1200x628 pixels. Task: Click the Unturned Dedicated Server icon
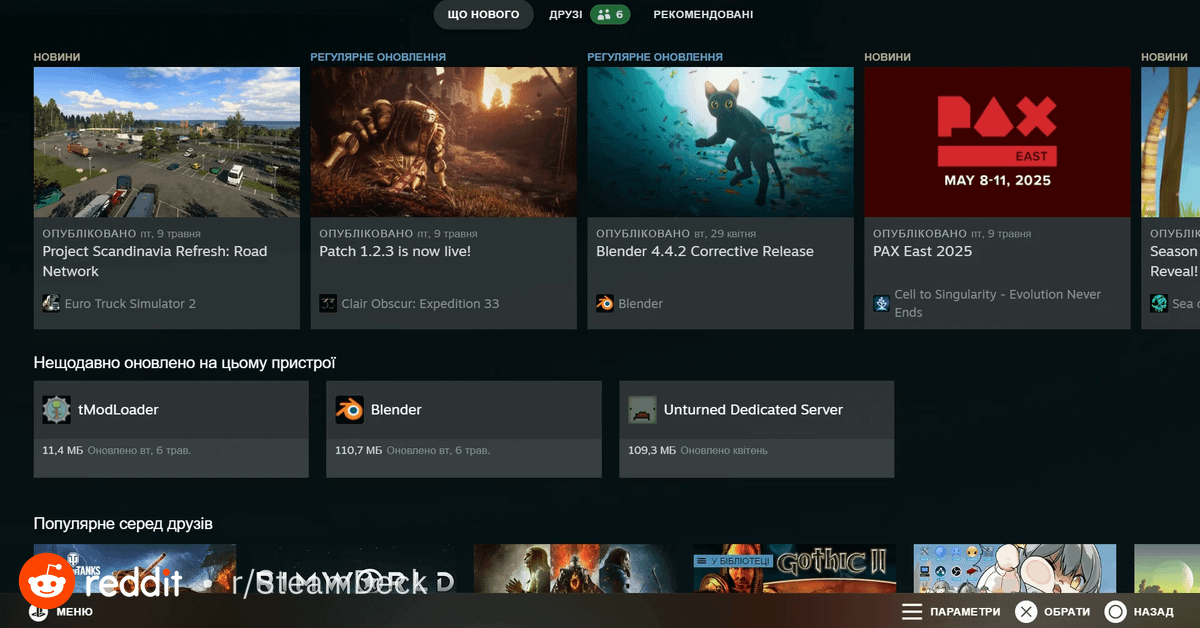point(642,410)
